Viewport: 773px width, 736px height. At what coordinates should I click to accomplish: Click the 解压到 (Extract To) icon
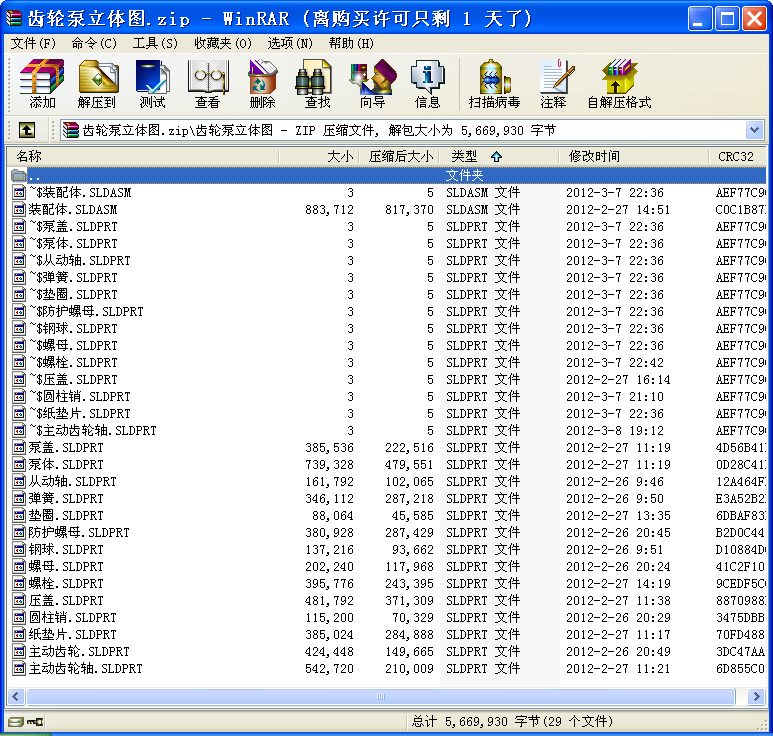[97, 83]
